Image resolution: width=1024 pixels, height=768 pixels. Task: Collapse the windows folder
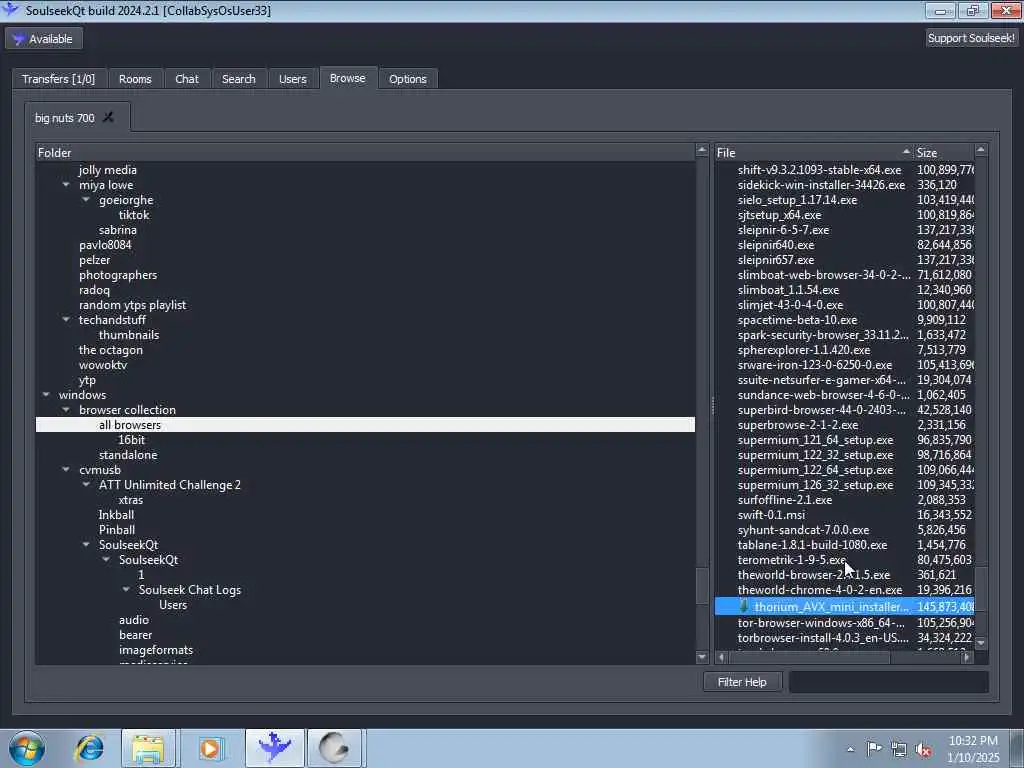(46, 395)
